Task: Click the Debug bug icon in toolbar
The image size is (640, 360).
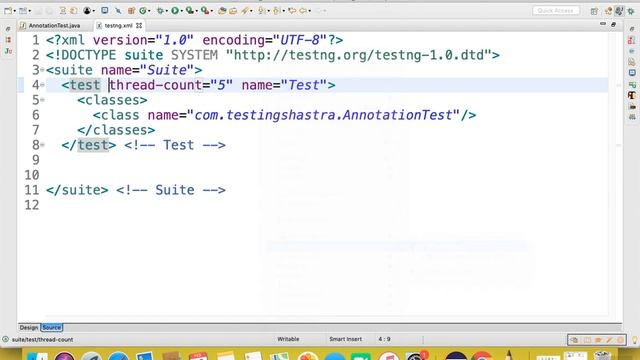Action: click(x=160, y=11)
